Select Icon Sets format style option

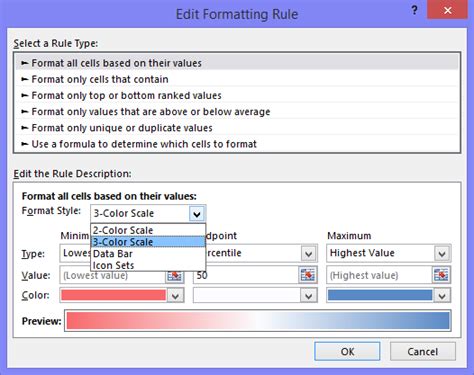(148, 265)
